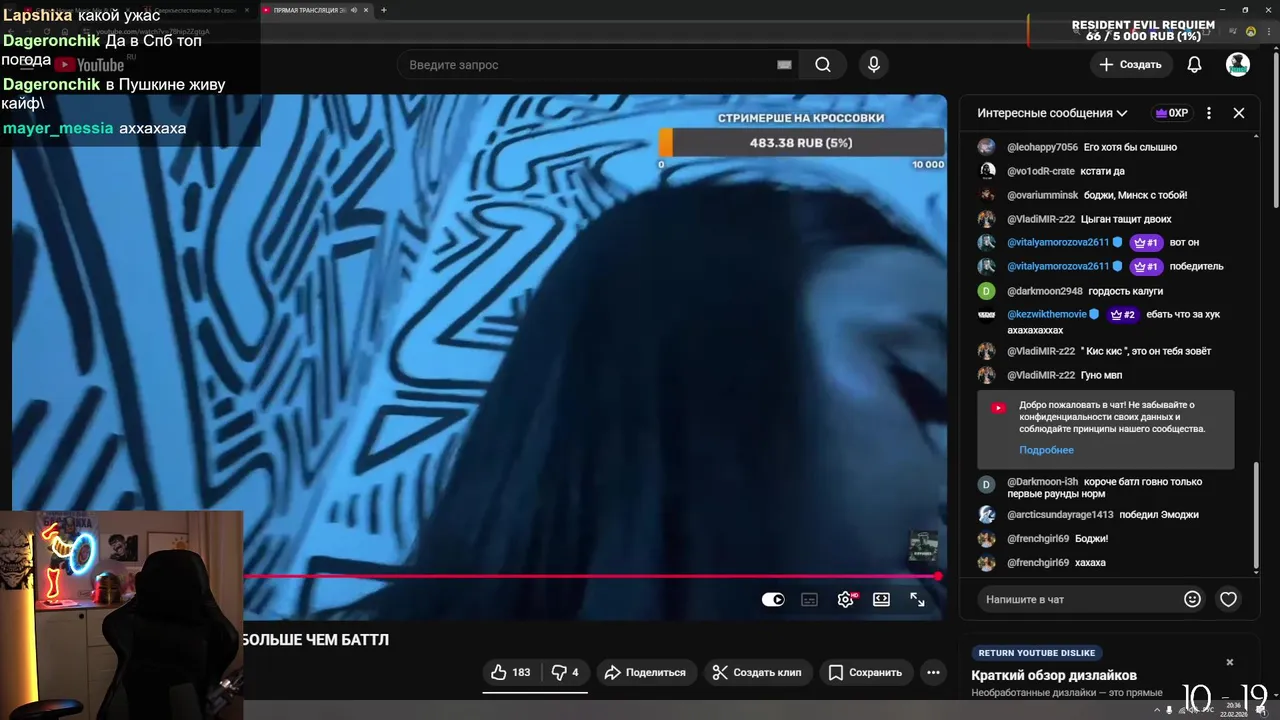Open the taskbar notification center icon
The image size is (1280, 720).
(1263, 709)
